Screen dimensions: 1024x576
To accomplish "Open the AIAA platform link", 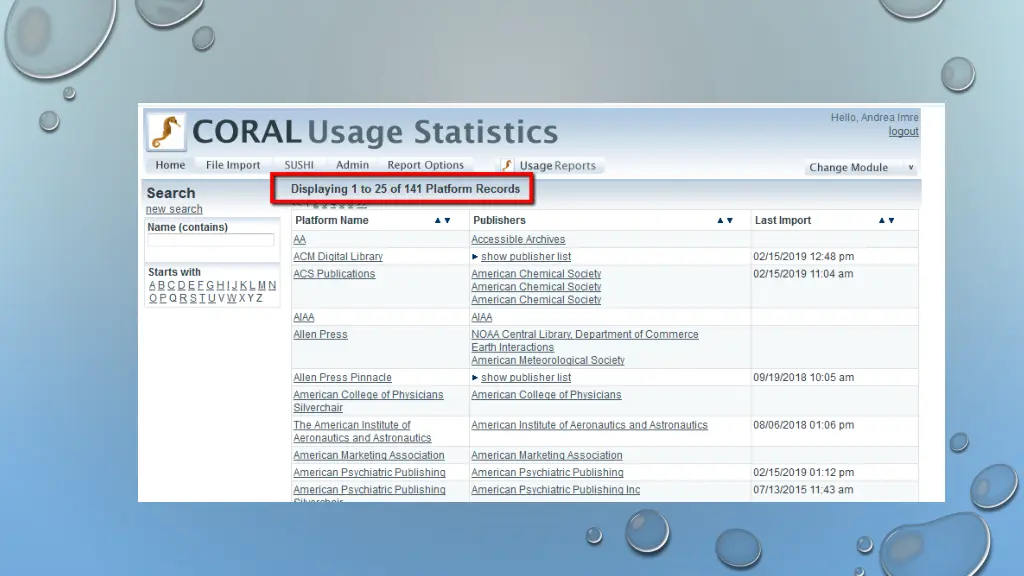I will tap(304, 317).
